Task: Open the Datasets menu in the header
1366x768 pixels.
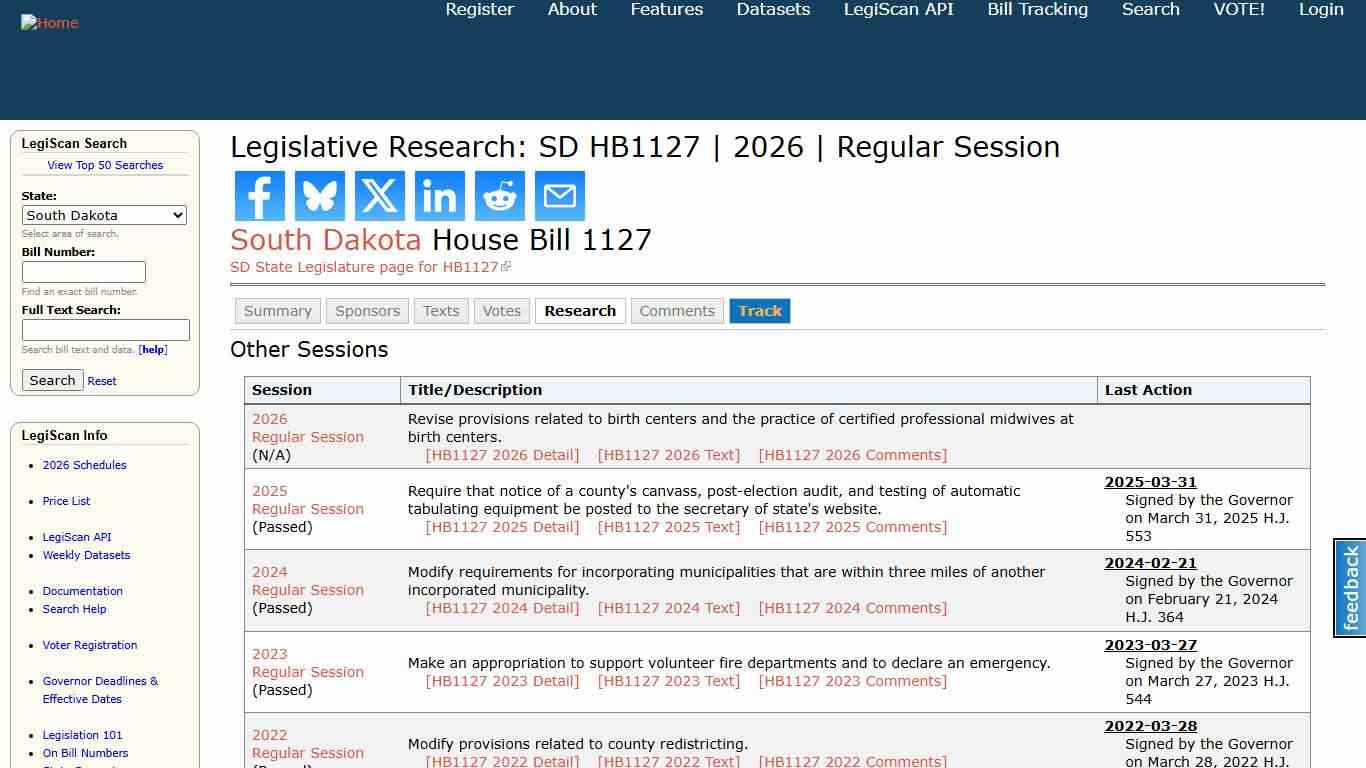Action: coord(773,9)
